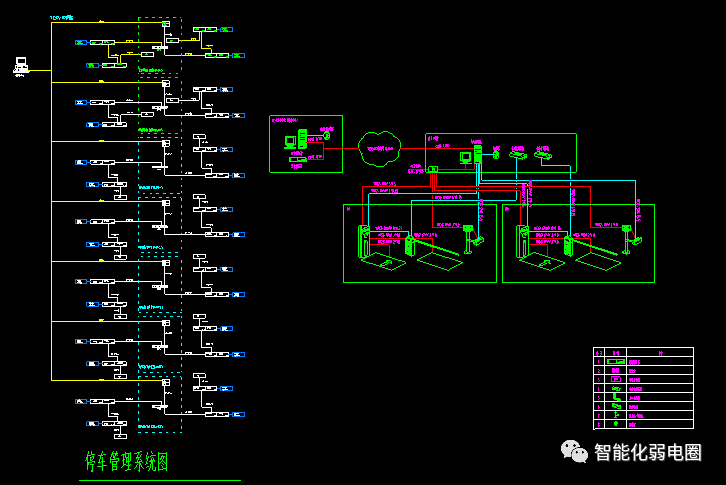The width and height of the screenshot is (726, 485).
Task: Click the green cloud network symbol
Action: (380, 149)
